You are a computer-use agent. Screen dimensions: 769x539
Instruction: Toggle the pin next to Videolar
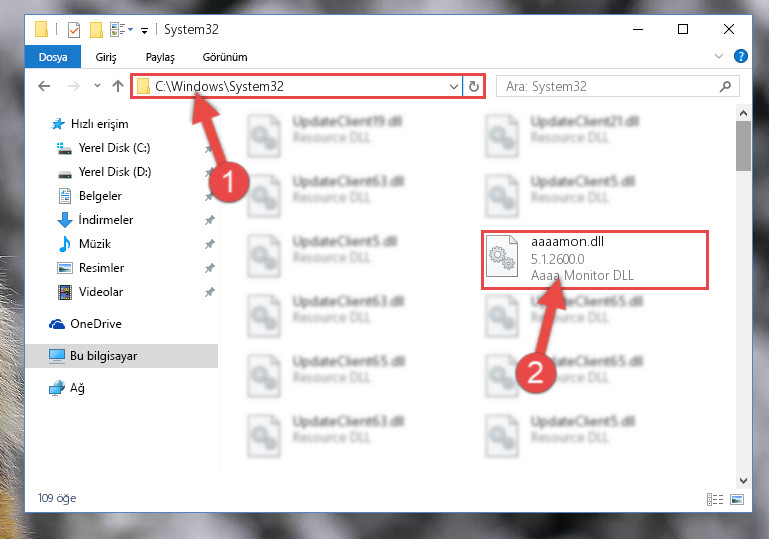click(x=209, y=292)
